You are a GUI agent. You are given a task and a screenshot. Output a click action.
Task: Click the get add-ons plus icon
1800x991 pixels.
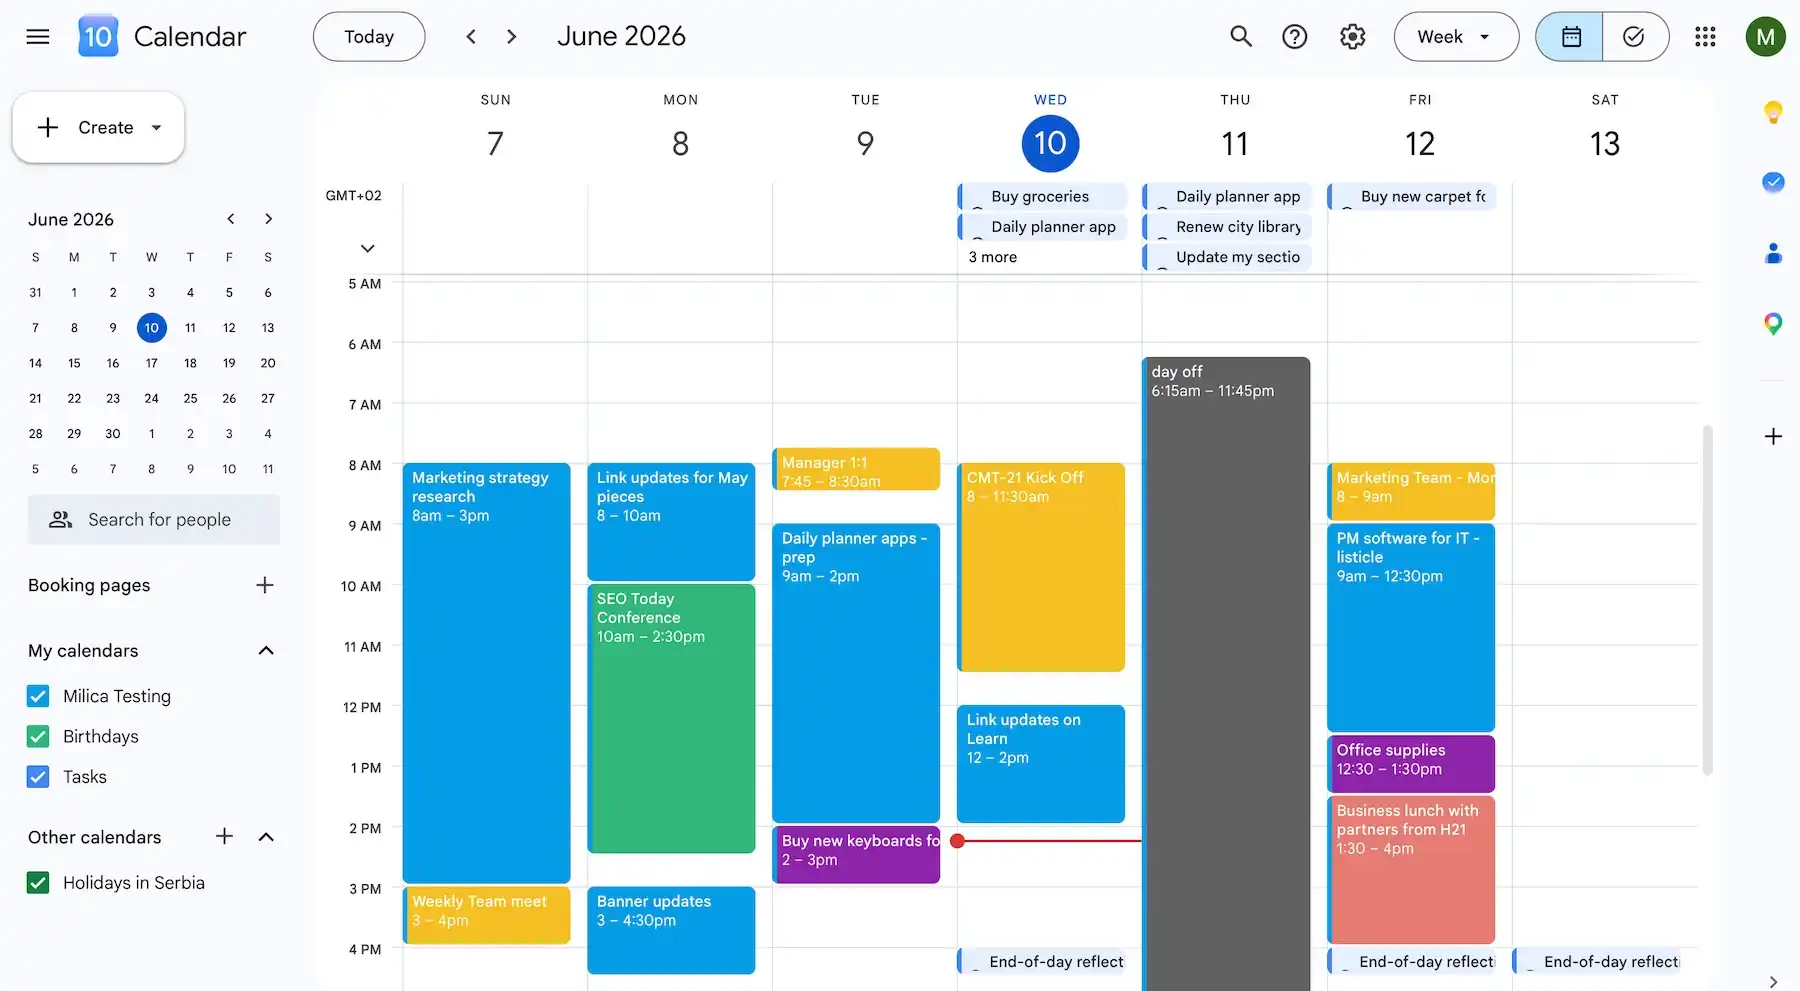(x=1773, y=436)
